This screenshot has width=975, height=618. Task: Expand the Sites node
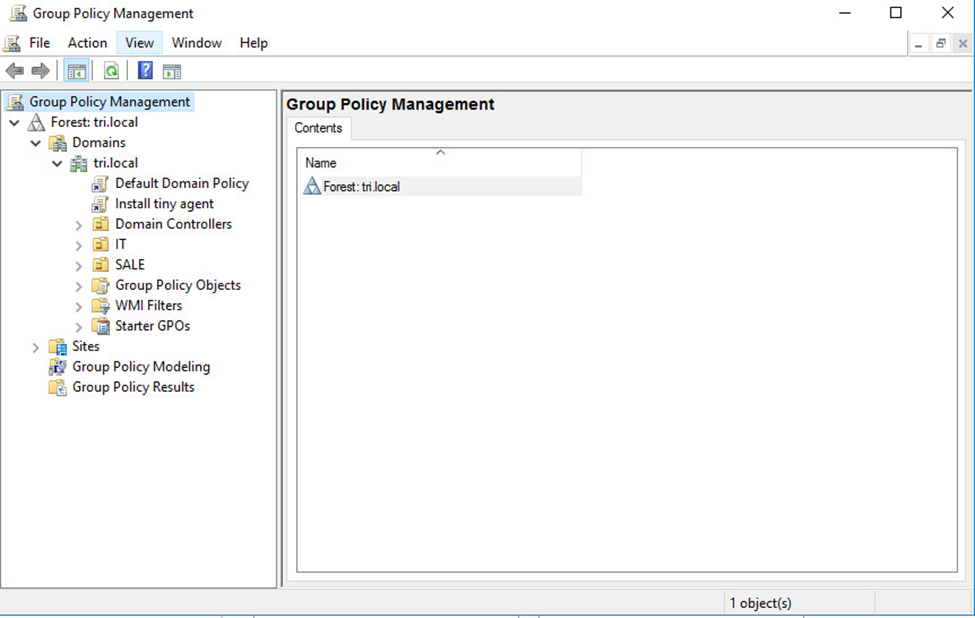tap(36, 348)
